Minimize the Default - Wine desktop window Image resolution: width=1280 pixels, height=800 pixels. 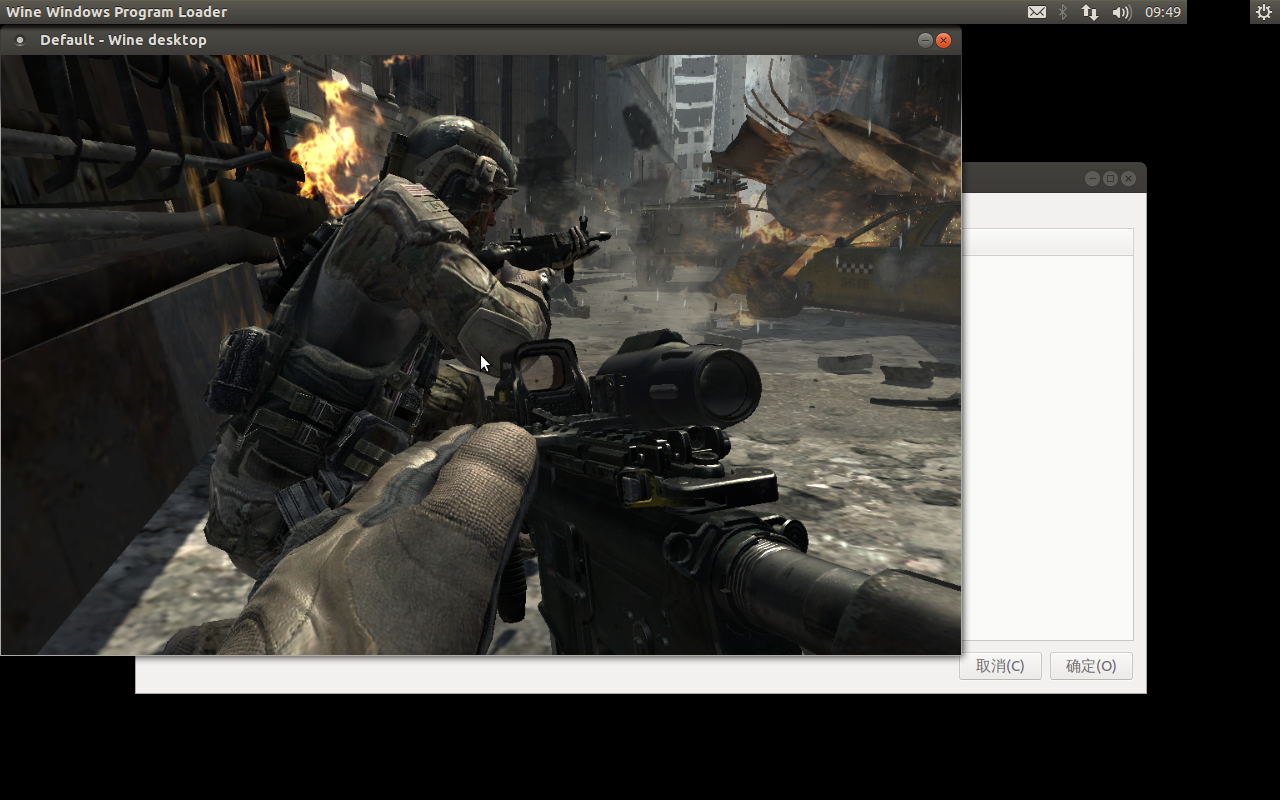[925, 40]
